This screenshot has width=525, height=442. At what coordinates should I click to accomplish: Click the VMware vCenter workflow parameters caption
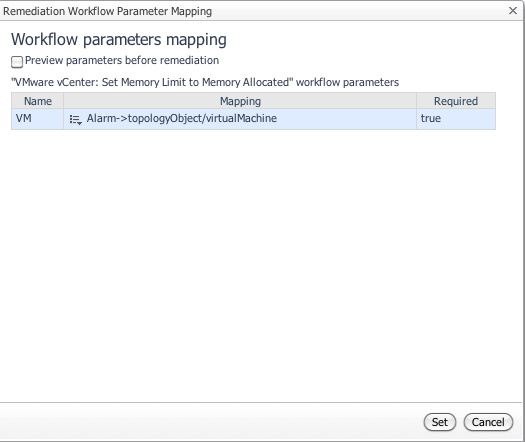pos(205,82)
